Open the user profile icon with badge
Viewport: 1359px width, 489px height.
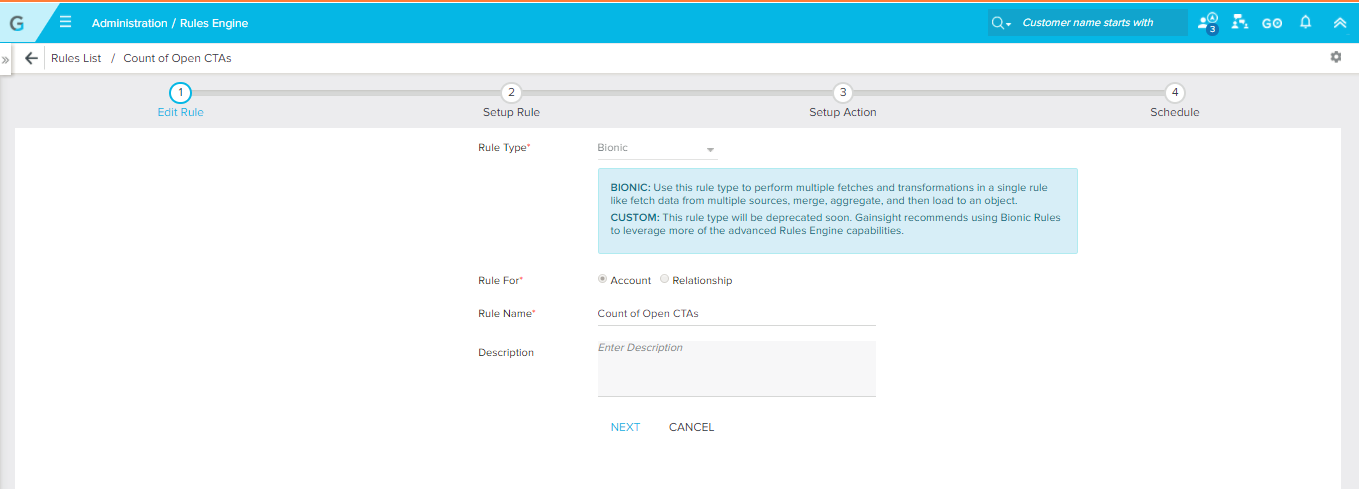click(x=1208, y=23)
